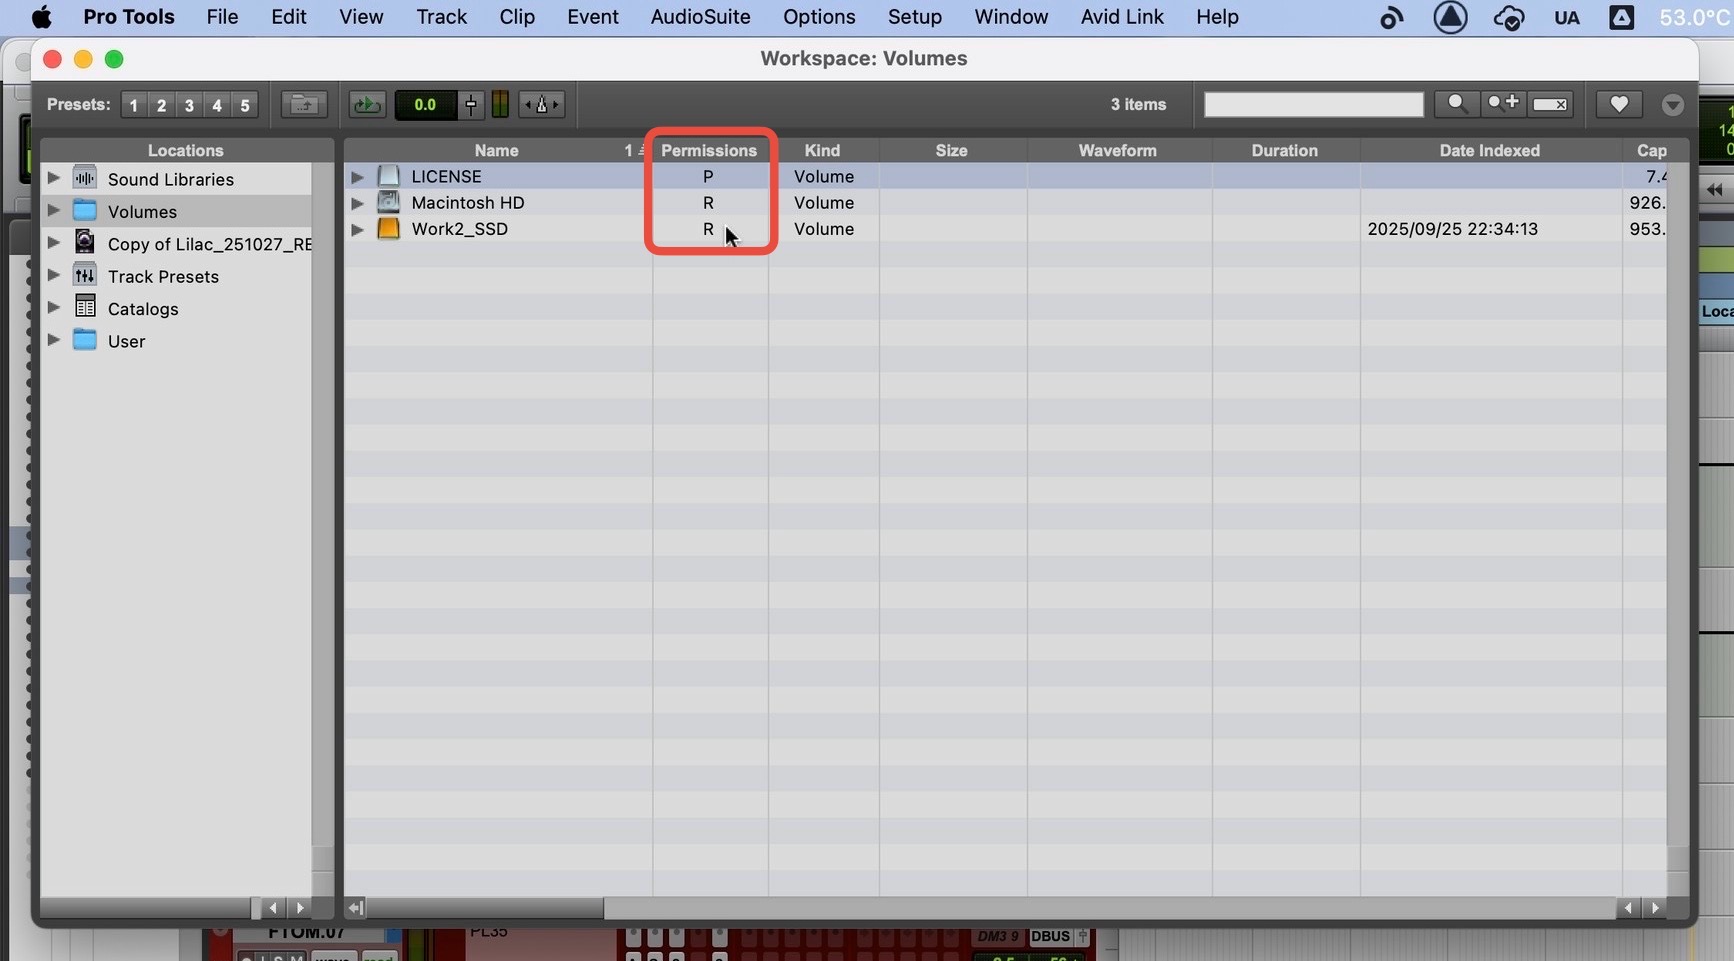Click the folder-up navigation icon
Image resolution: width=1734 pixels, height=961 pixels.
pyautogui.click(x=304, y=104)
